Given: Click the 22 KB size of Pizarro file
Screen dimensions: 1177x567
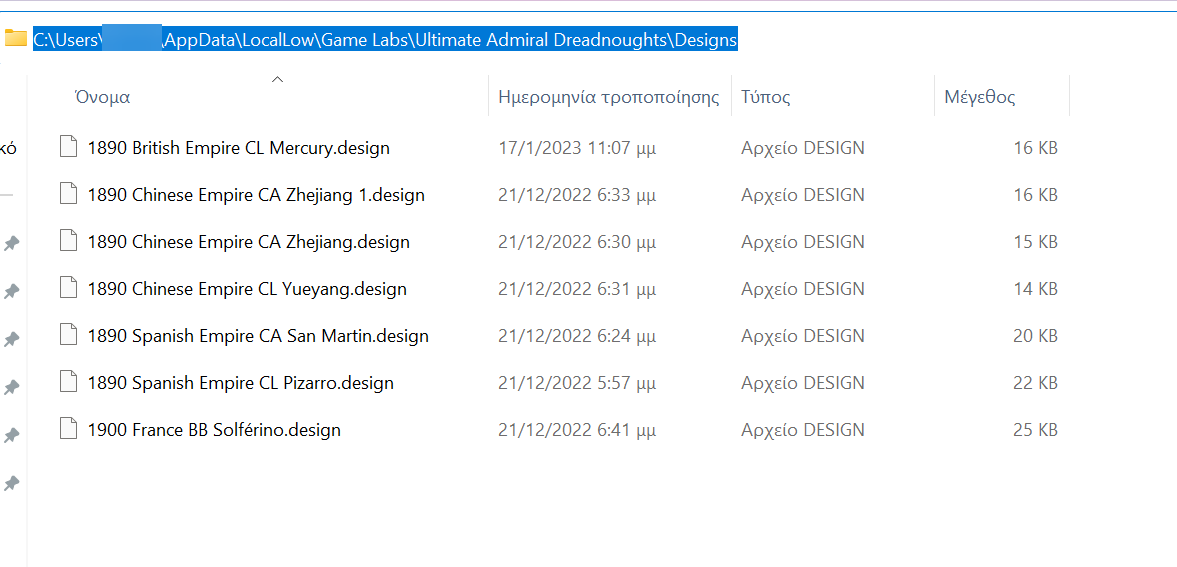Looking at the screenshot, I should [1035, 383].
